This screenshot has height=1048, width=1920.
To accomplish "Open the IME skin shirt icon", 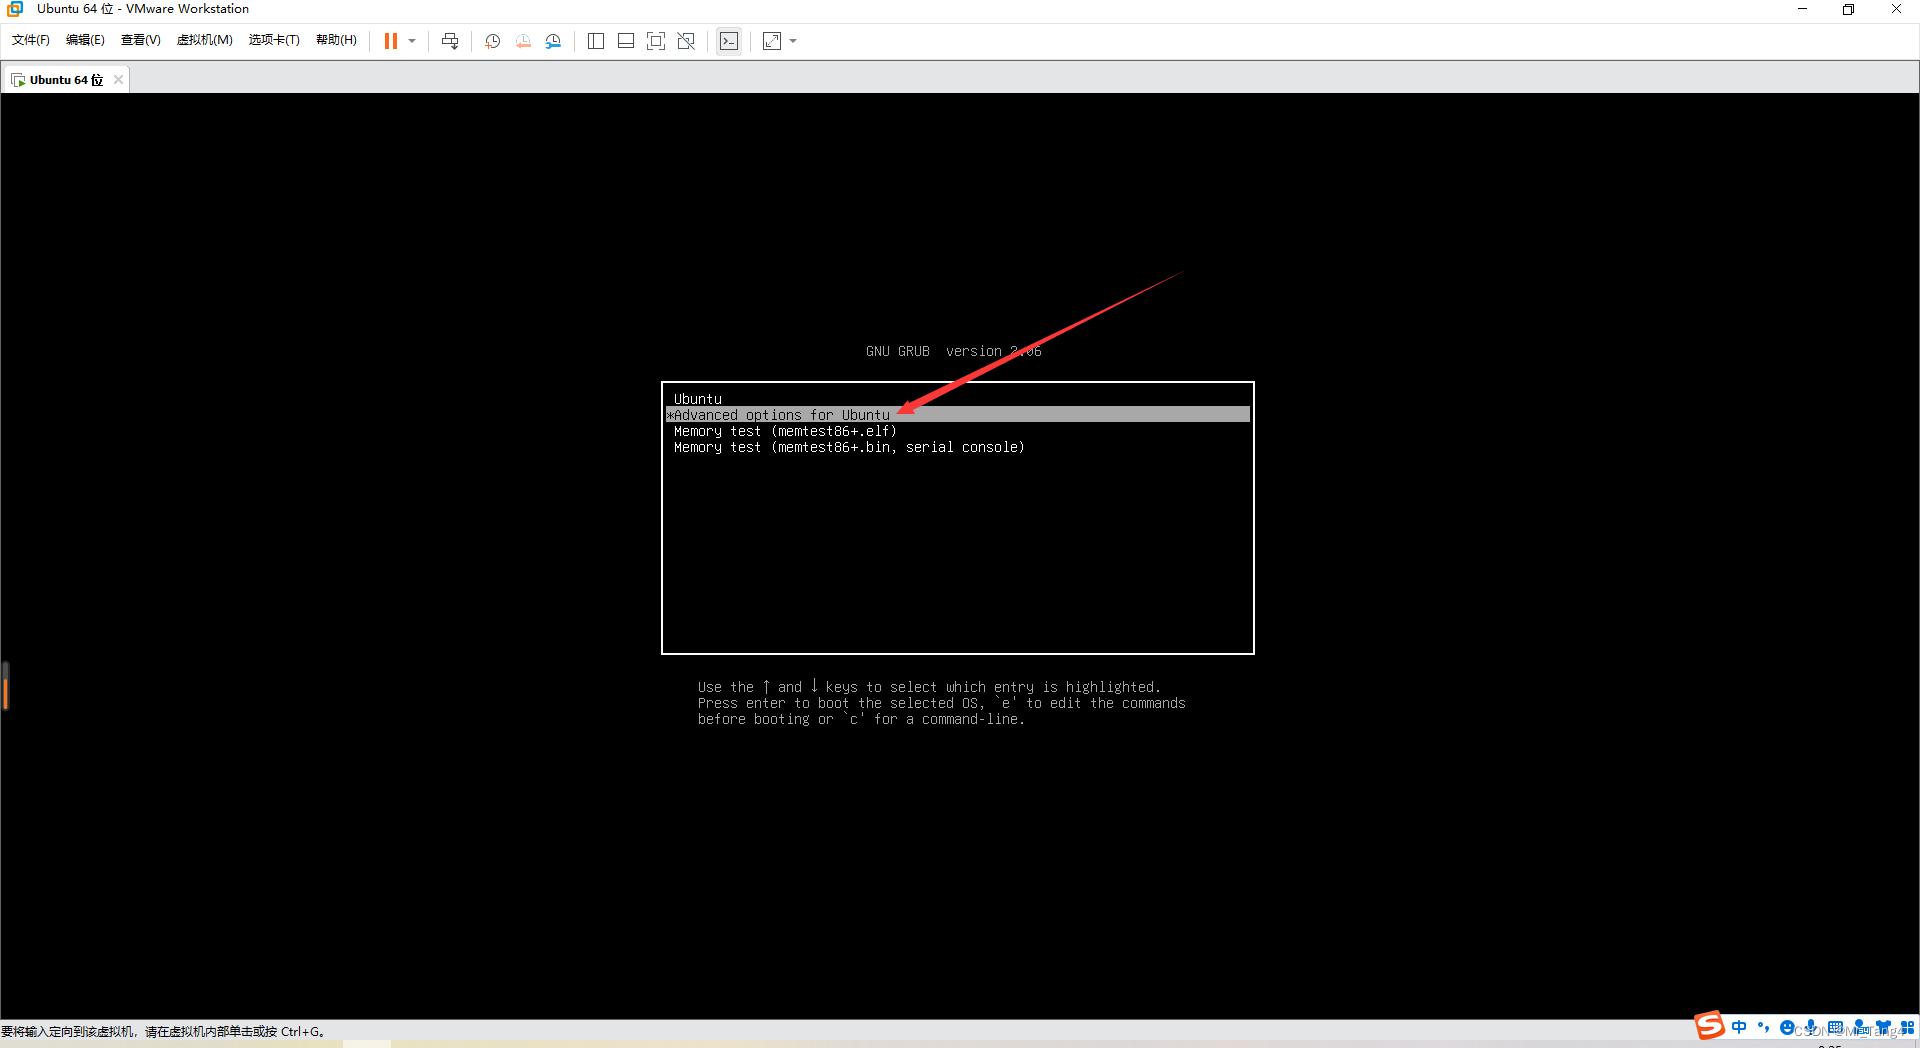I will 1884,1027.
